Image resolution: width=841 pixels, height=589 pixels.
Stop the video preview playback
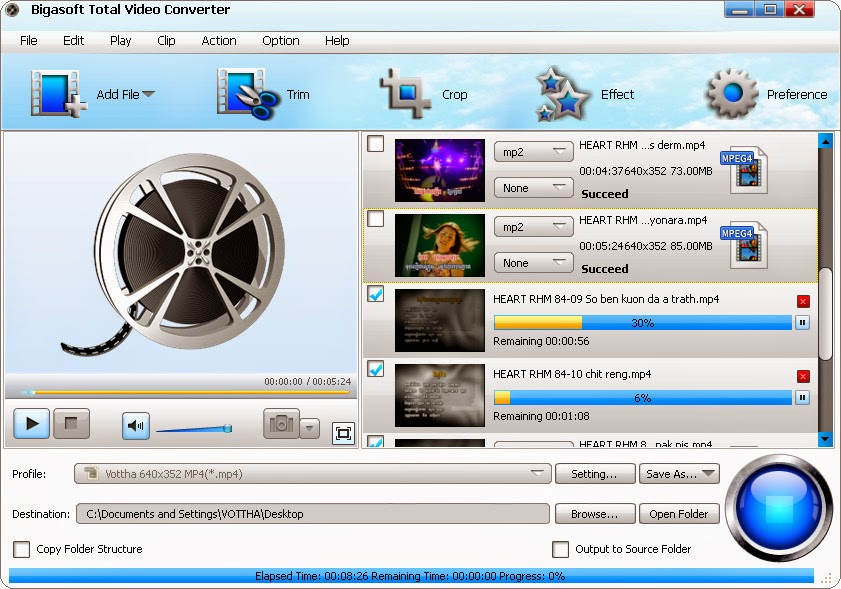[71, 423]
